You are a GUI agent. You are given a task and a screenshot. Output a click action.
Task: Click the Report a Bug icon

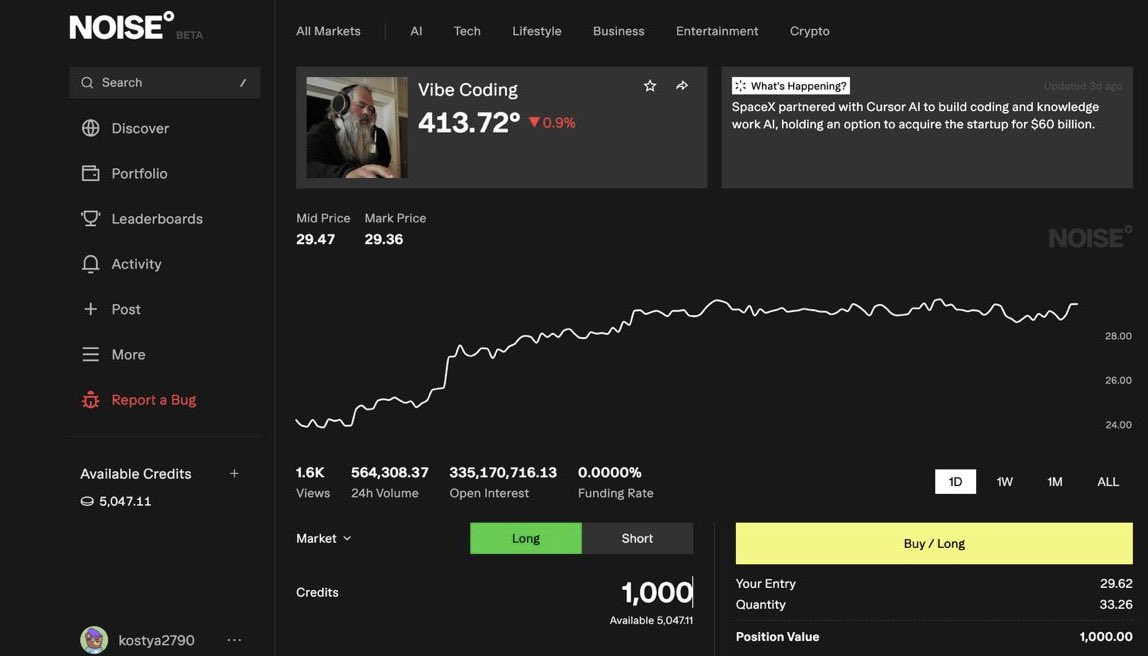91,400
